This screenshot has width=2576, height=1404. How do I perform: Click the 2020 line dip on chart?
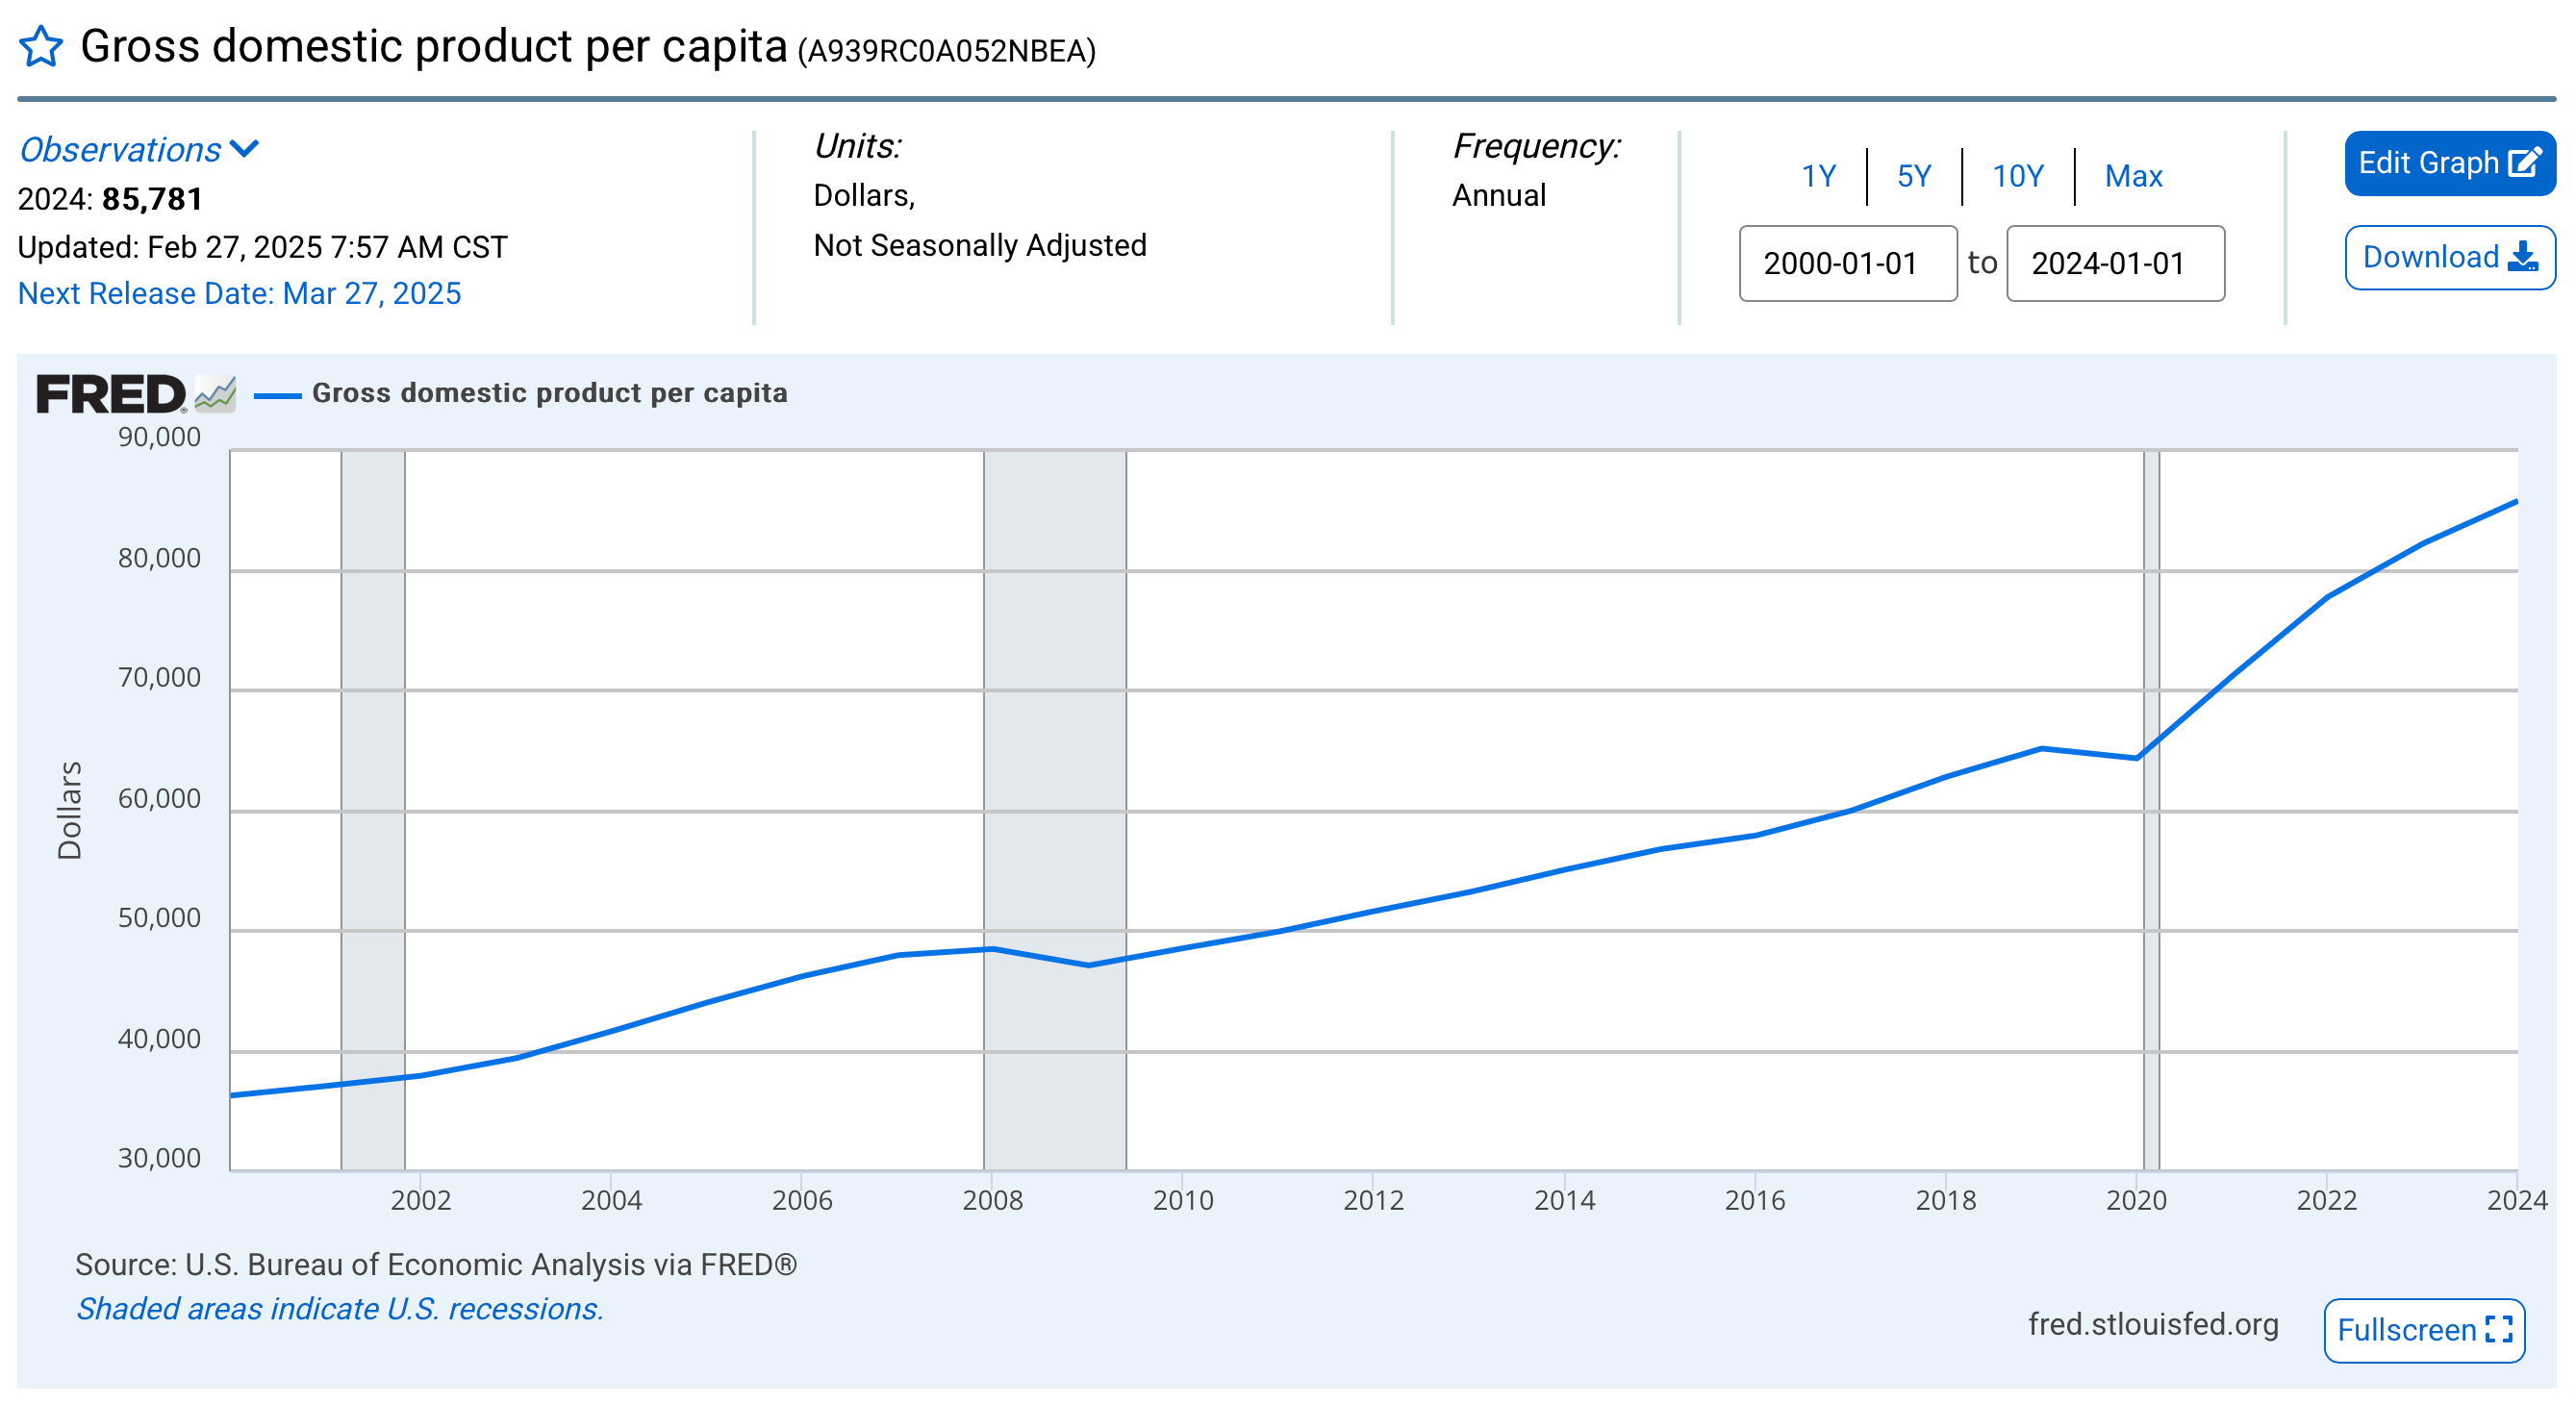click(x=2136, y=758)
